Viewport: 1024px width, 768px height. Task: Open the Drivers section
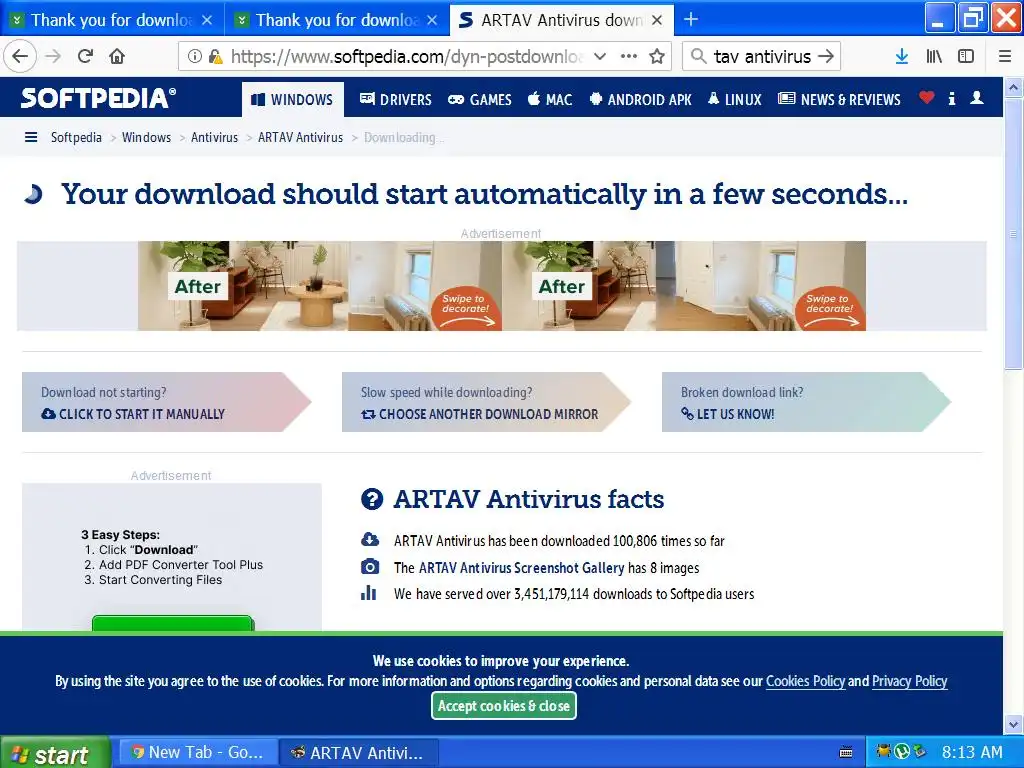(x=396, y=99)
